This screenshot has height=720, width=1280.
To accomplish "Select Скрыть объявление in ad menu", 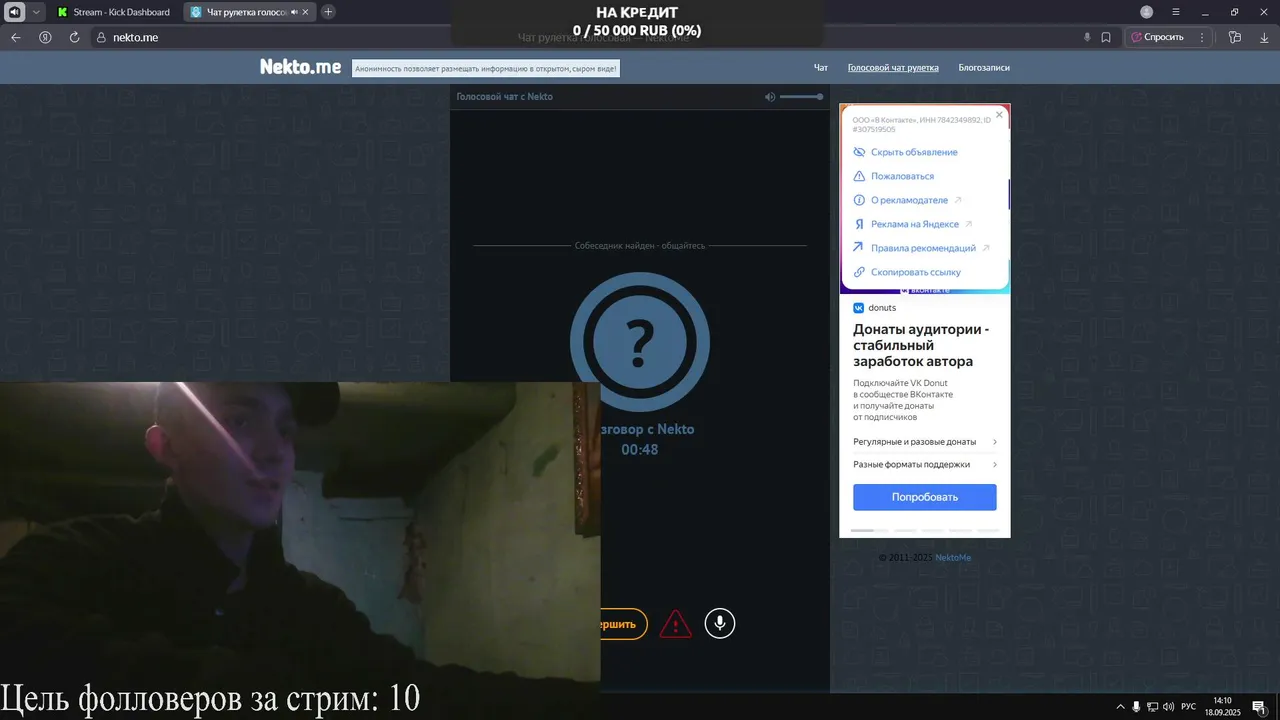I will point(905,152).
